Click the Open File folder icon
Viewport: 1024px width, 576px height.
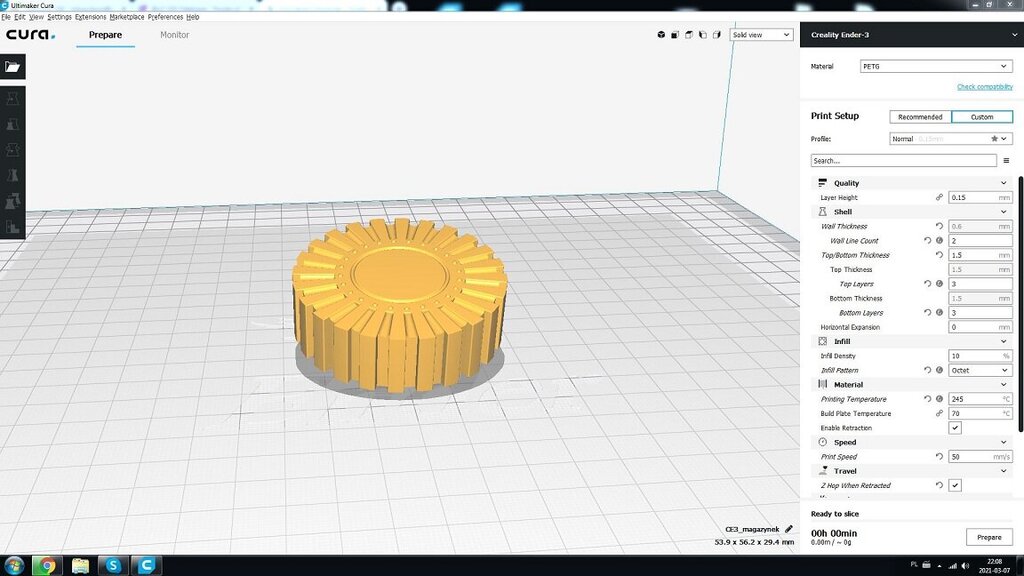coord(12,67)
